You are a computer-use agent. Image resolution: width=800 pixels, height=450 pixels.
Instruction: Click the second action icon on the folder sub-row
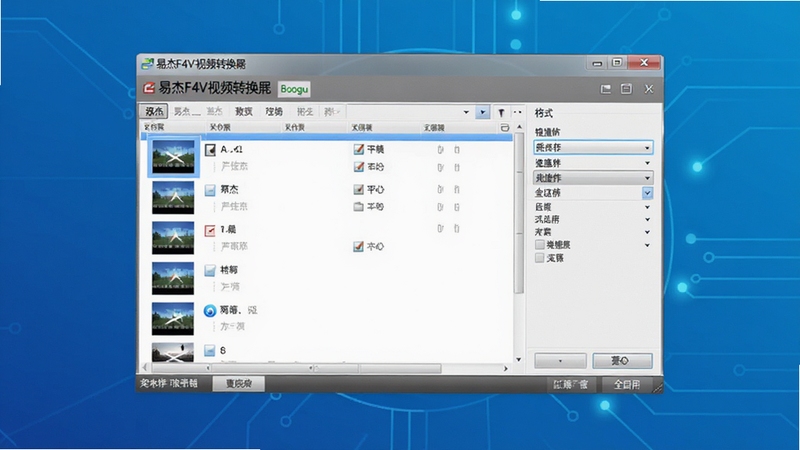457,207
